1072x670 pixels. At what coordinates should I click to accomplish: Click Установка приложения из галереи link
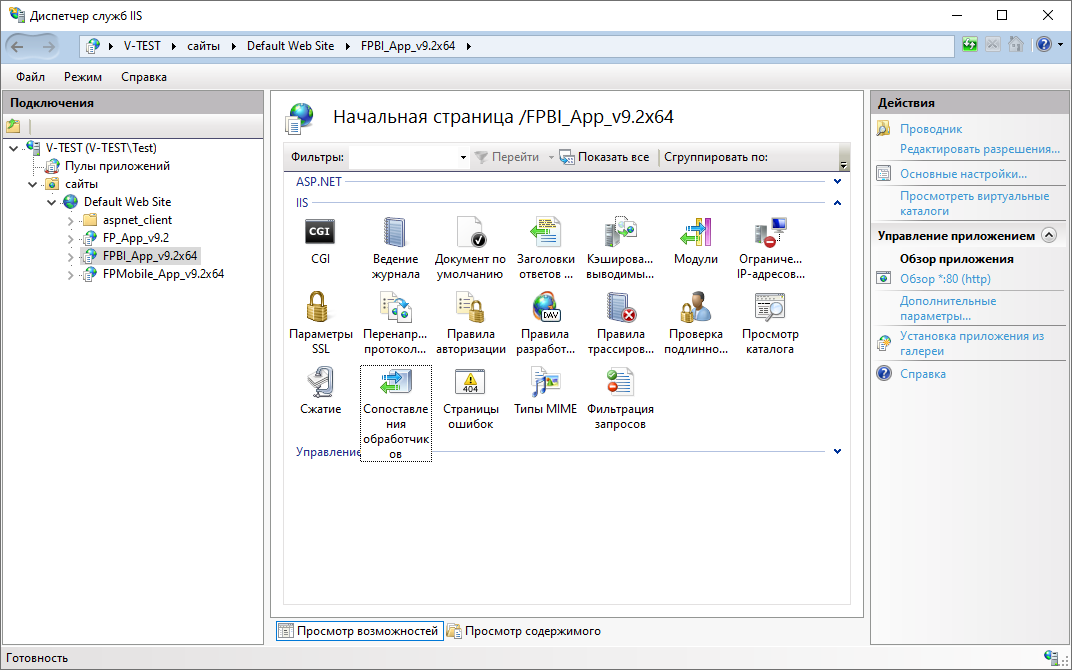(972, 344)
